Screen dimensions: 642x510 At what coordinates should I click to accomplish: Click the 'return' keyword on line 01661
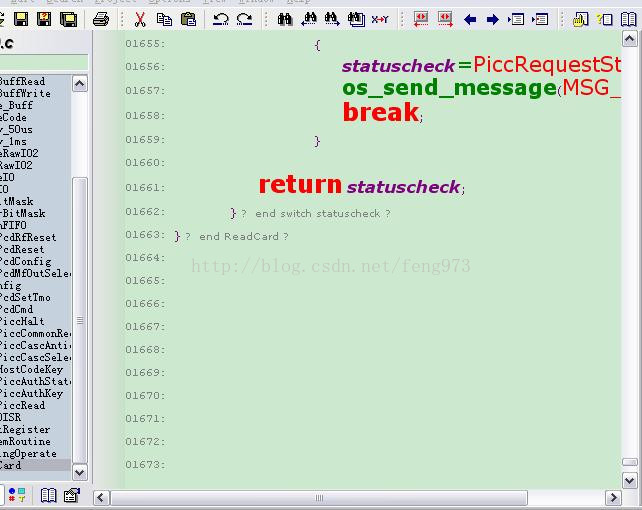(300, 185)
